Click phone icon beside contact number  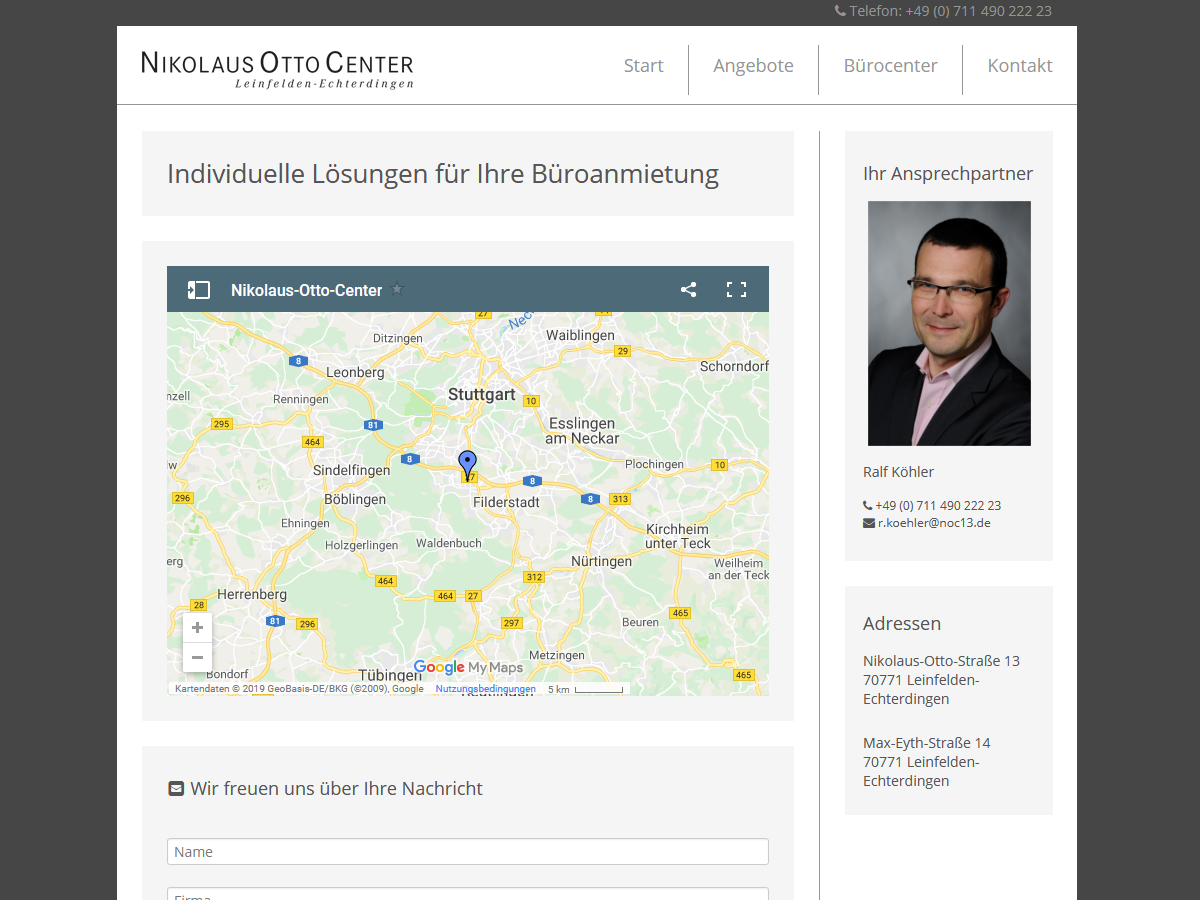[x=867, y=506]
